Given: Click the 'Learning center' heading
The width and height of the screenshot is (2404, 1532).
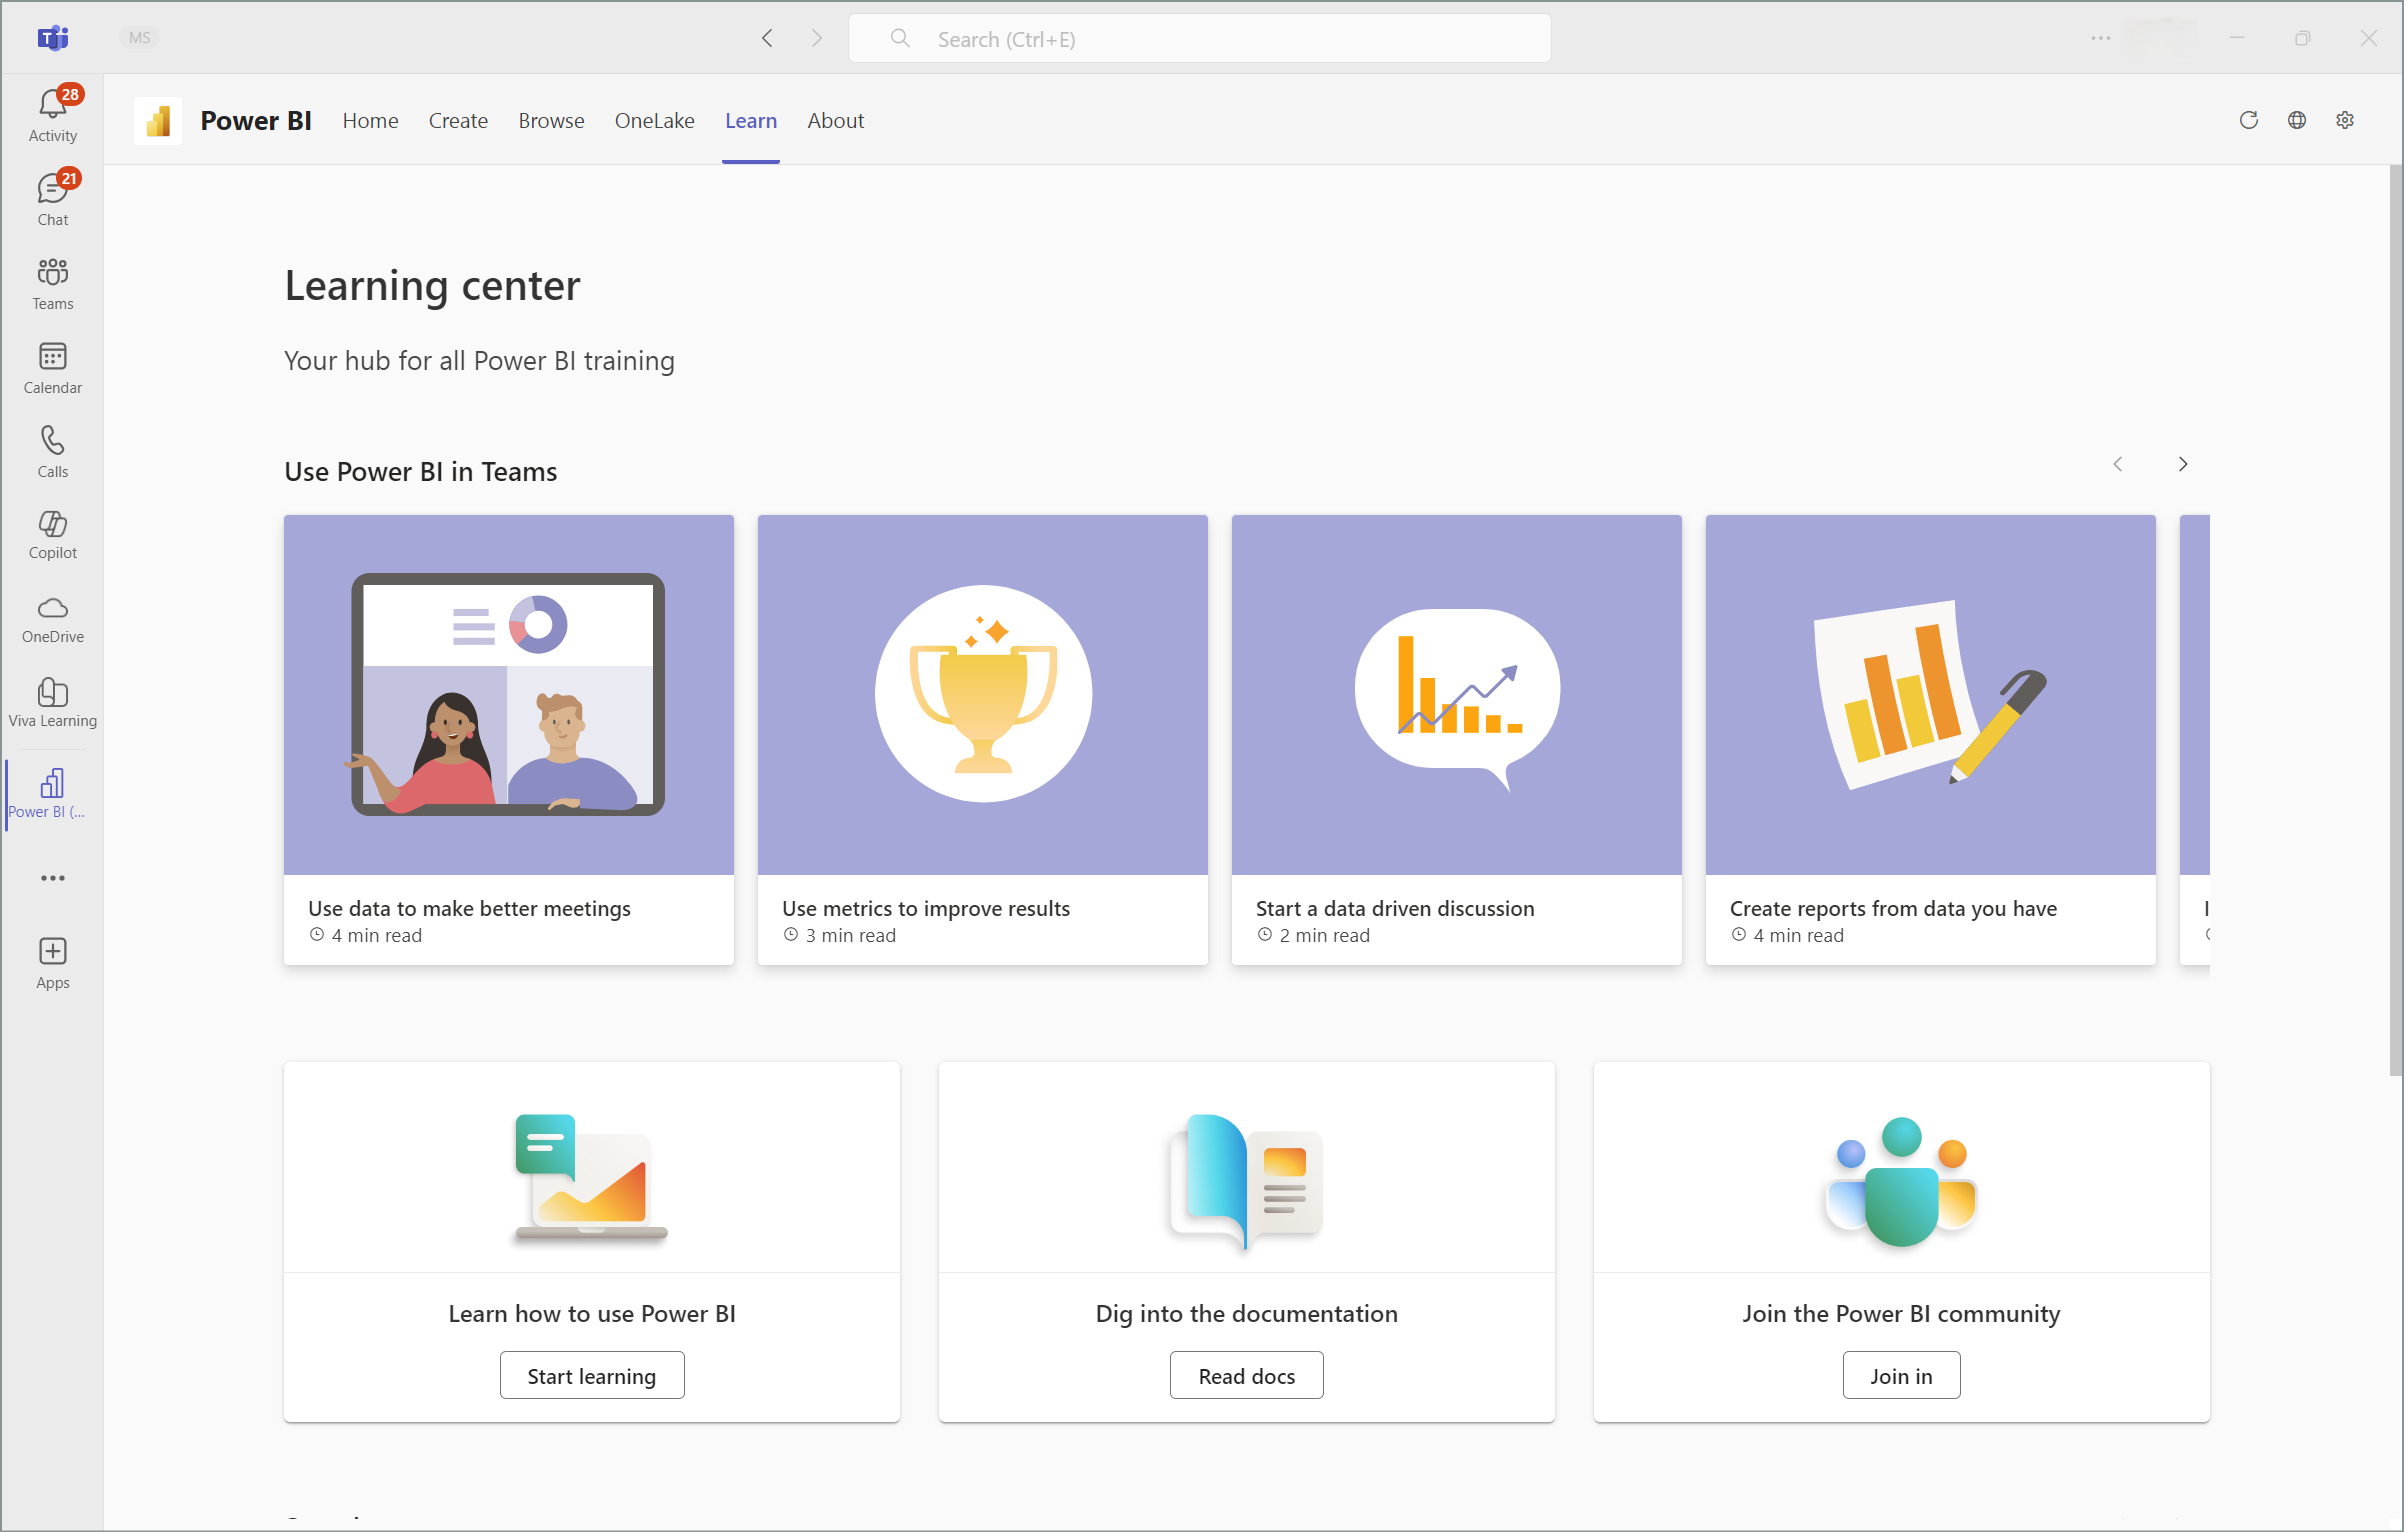Looking at the screenshot, I should point(432,286).
